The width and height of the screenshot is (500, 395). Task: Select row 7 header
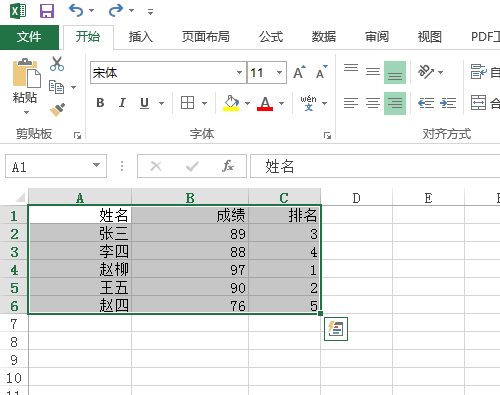pyautogui.click(x=14, y=324)
